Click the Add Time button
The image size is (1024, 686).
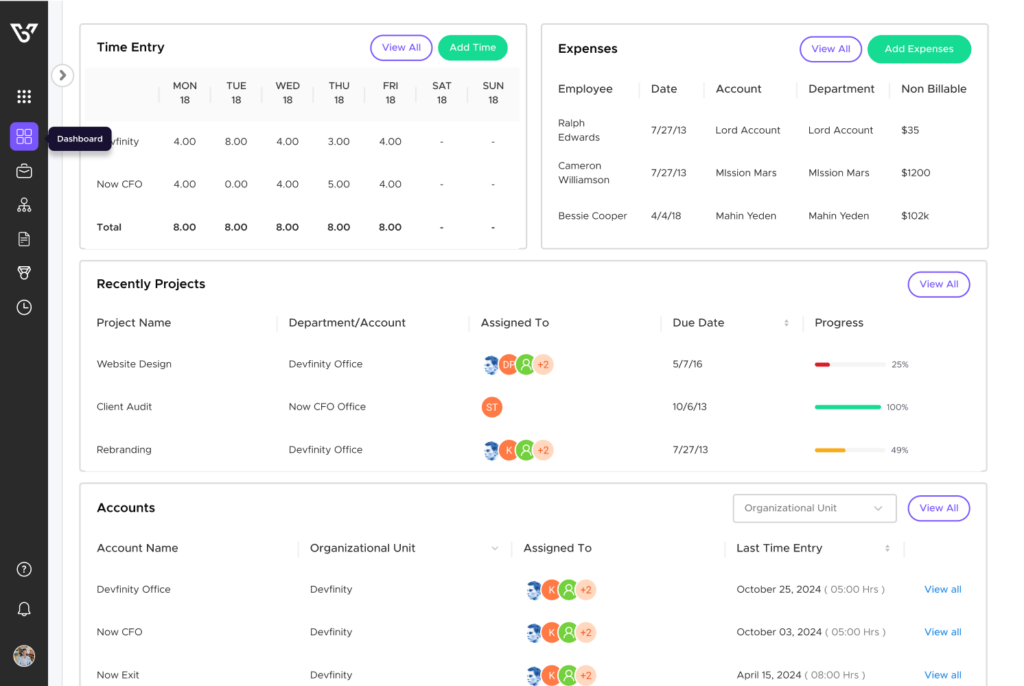click(472, 47)
